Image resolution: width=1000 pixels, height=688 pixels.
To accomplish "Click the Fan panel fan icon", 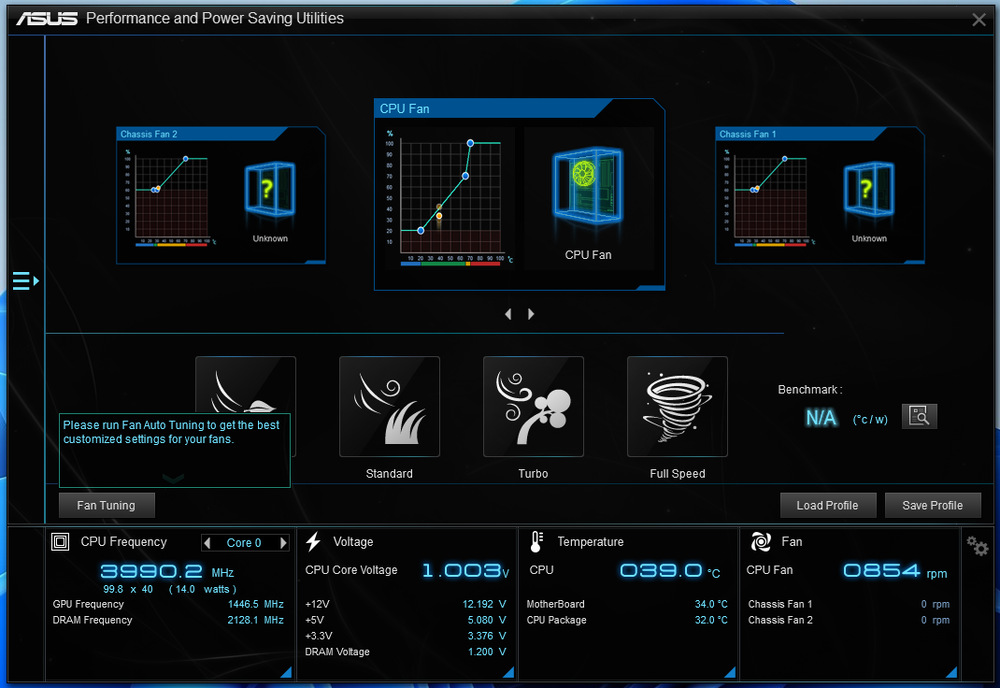I will coord(760,542).
